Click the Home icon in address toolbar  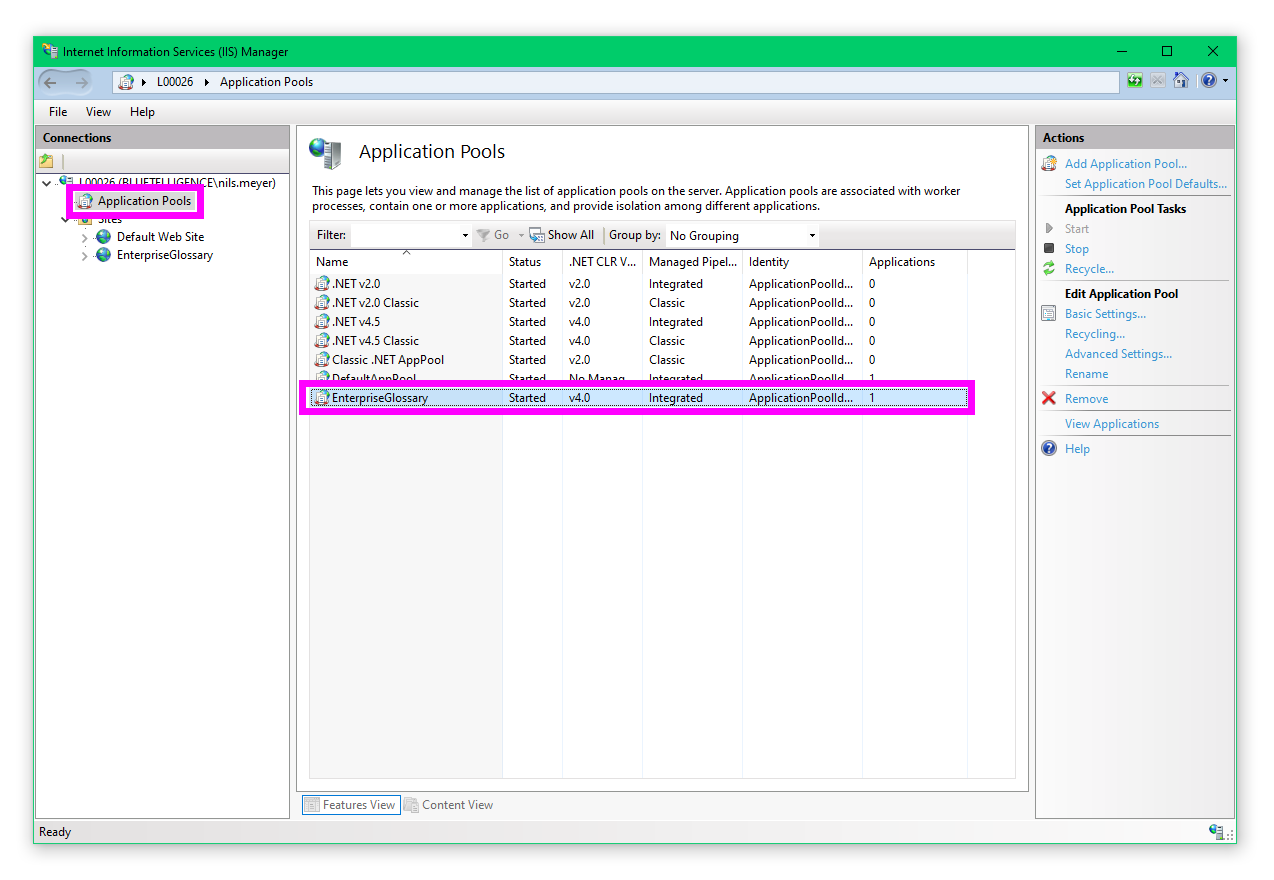point(1181,81)
